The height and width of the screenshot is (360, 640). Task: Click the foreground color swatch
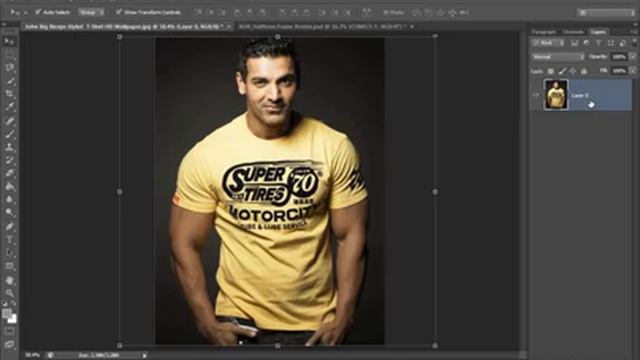click(7, 313)
